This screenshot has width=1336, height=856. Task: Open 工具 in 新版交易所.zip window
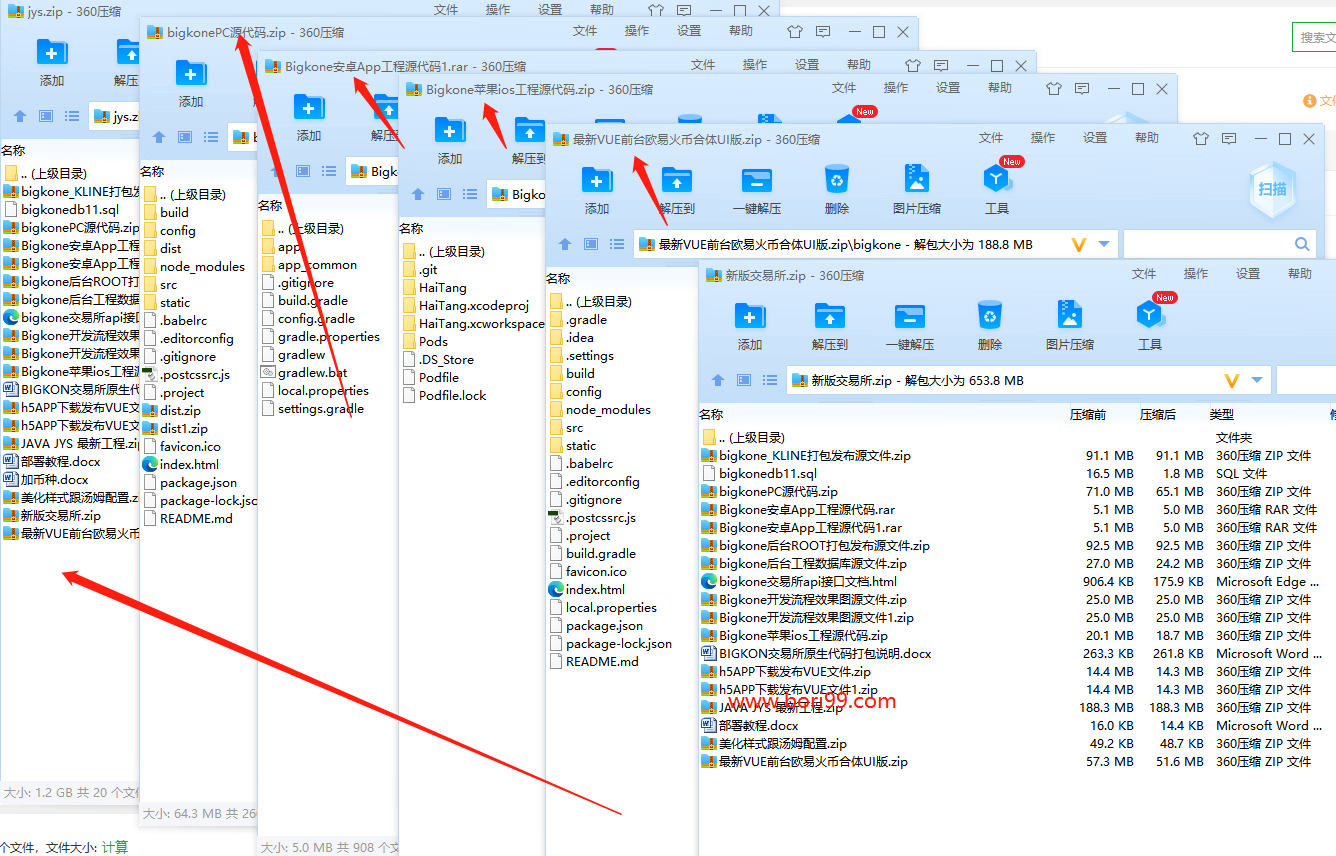[x=1150, y=316]
